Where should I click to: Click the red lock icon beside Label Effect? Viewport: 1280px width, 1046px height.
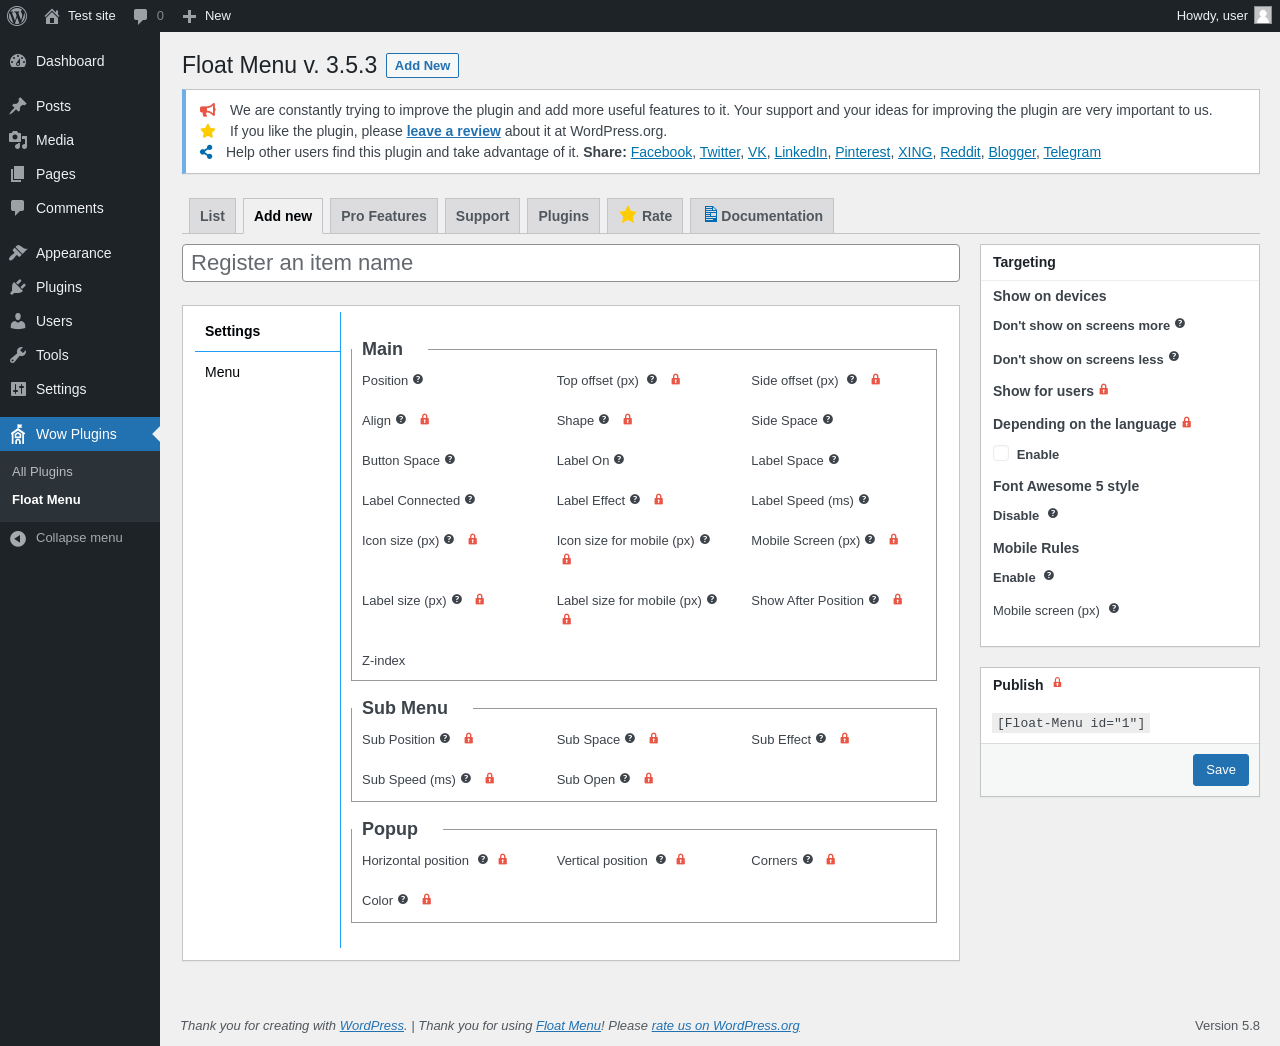point(659,499)
